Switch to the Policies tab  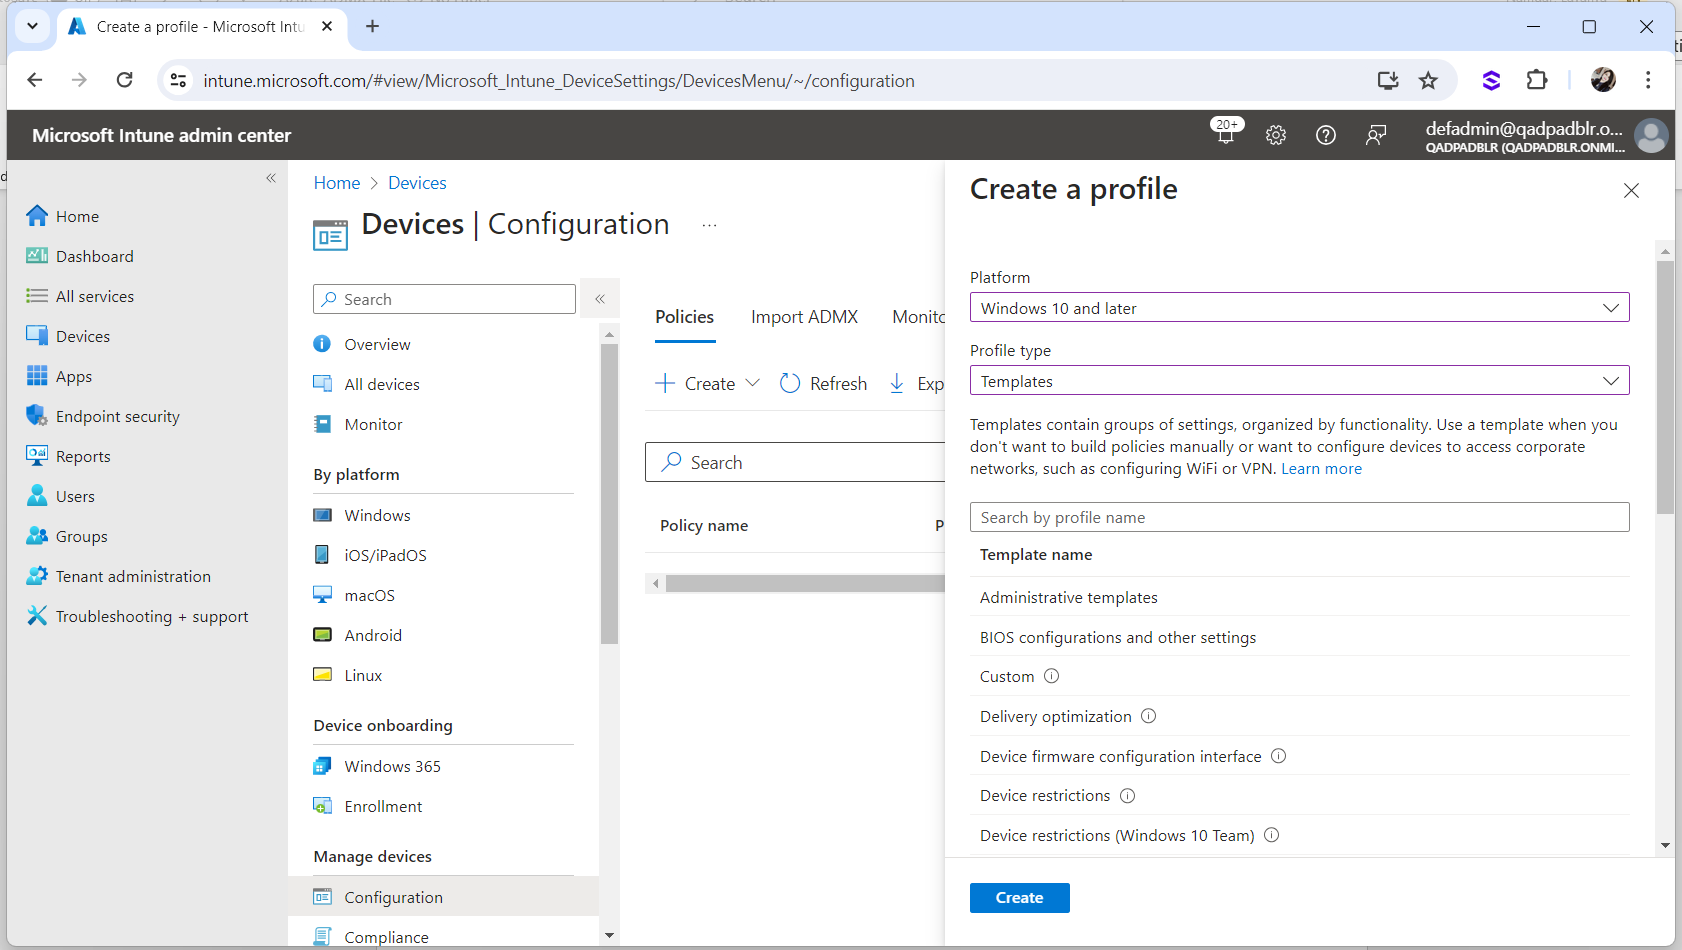pos(685,317)
